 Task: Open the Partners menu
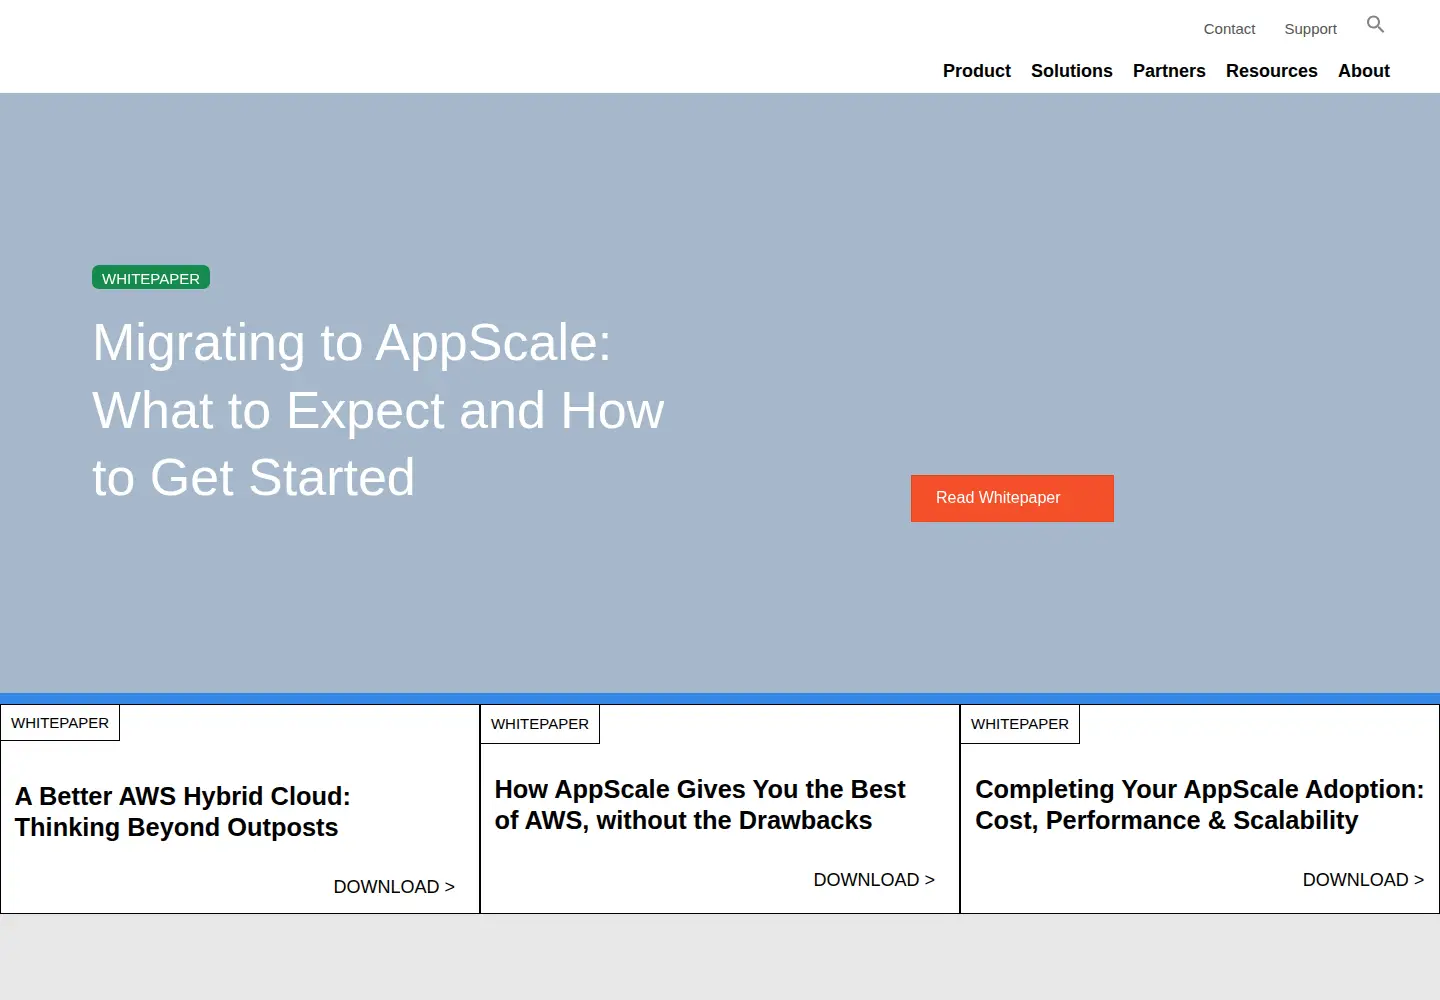click(x=1169, y=71)
